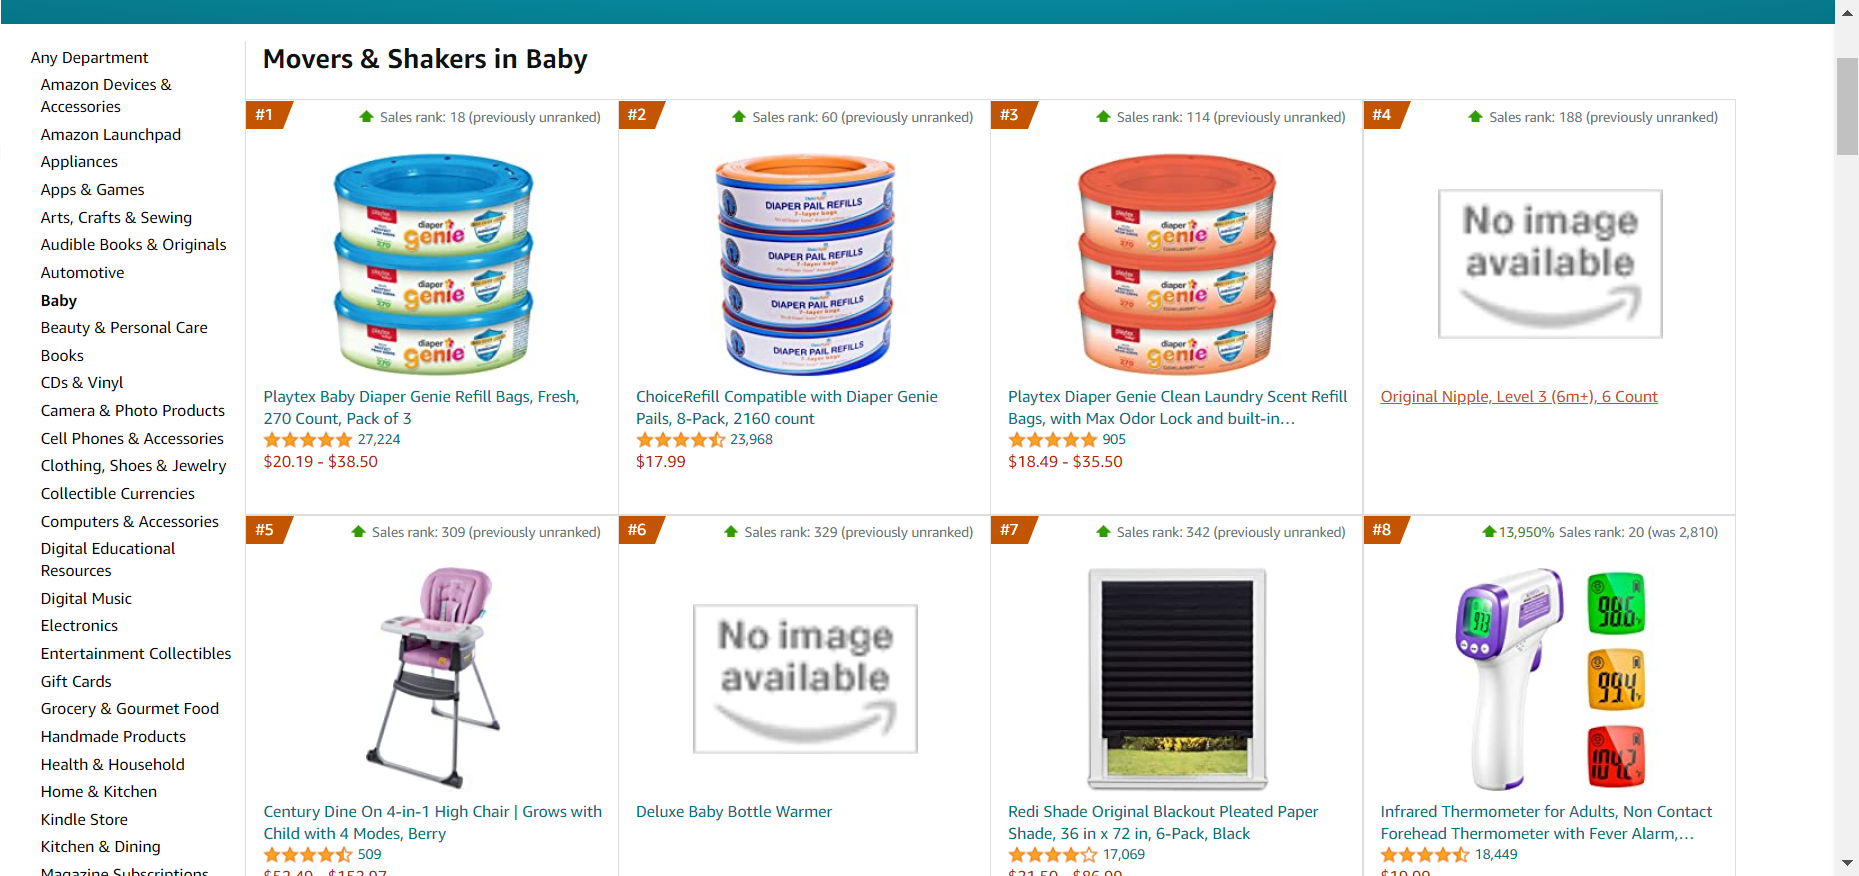Click the infrared thermometer product image
This screenshot has width=1859, height=876.
pyautogui.click(x=1549, y=678)
